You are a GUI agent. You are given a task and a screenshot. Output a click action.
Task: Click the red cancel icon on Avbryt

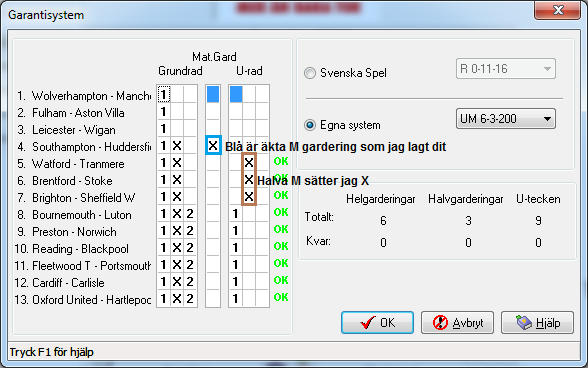pyautogui.click(x=440, y=323)
